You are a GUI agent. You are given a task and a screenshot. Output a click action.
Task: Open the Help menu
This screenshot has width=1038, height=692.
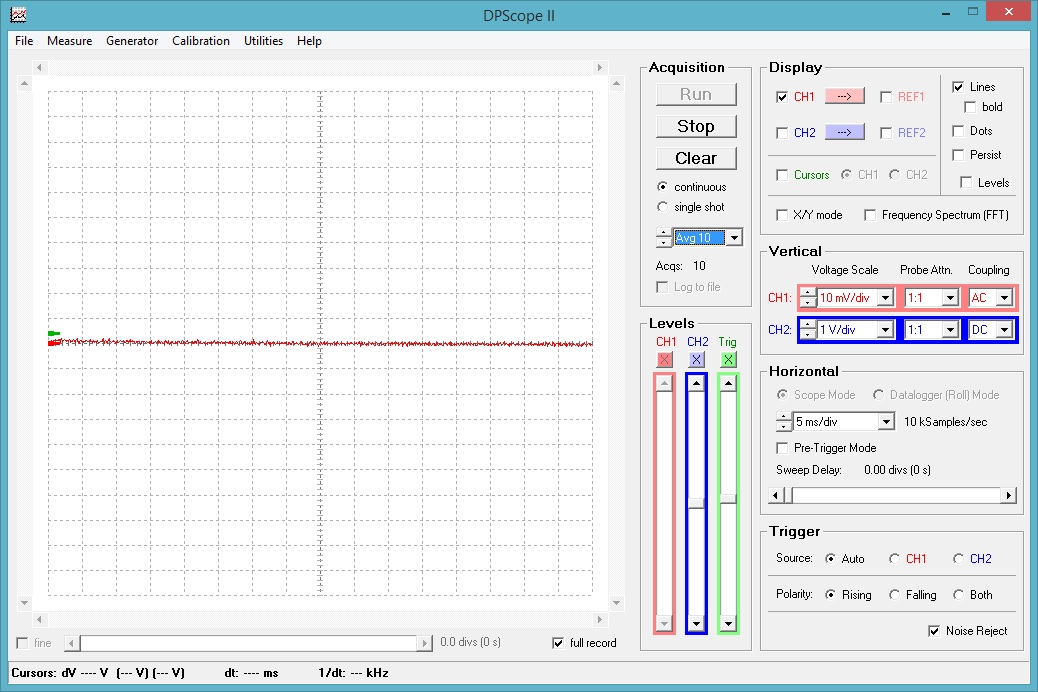(x=309, y=40)
